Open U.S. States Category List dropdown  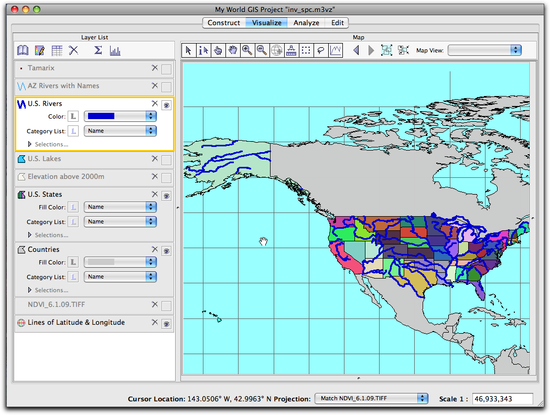tap(120, 222)
